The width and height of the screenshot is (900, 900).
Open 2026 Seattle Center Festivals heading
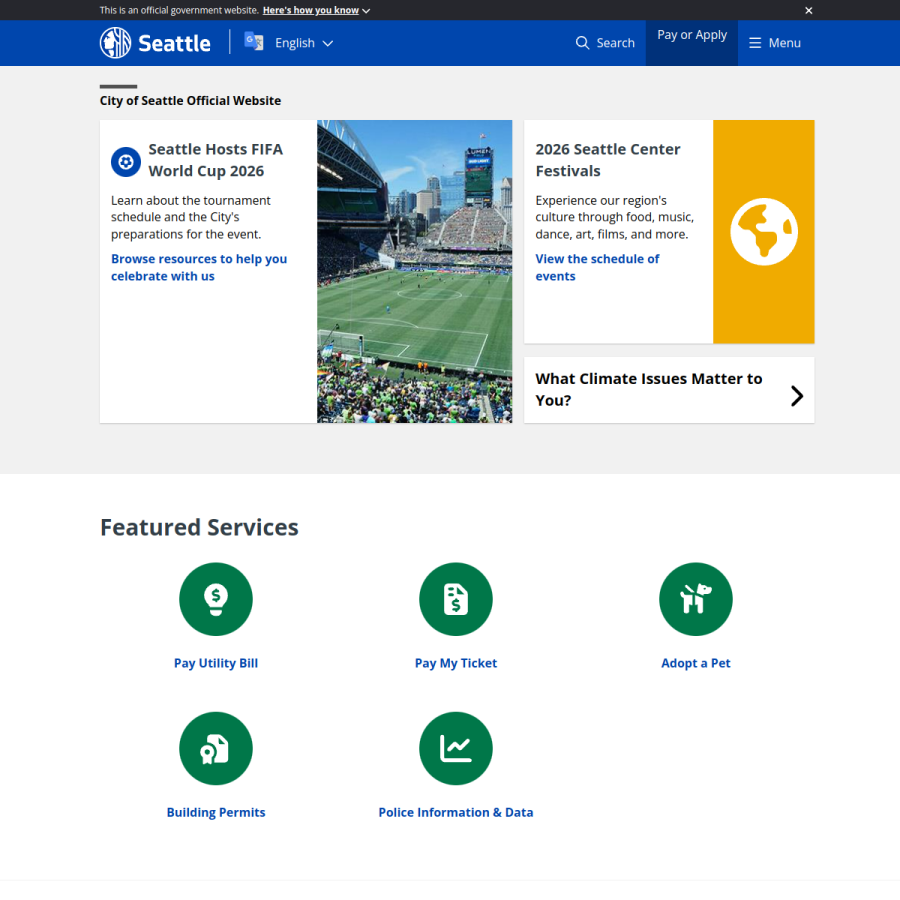point(608,160)
